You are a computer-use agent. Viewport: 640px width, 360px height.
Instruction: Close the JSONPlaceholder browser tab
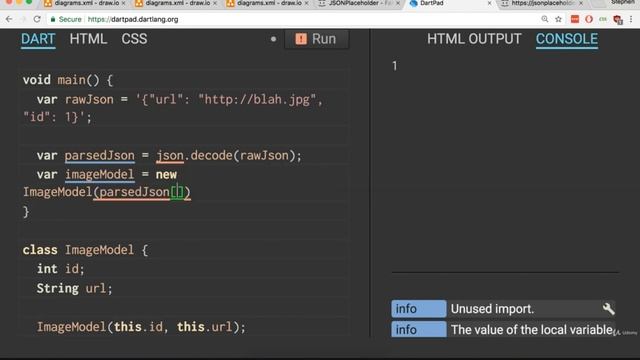pyautogui.click(x=398, y=3)
